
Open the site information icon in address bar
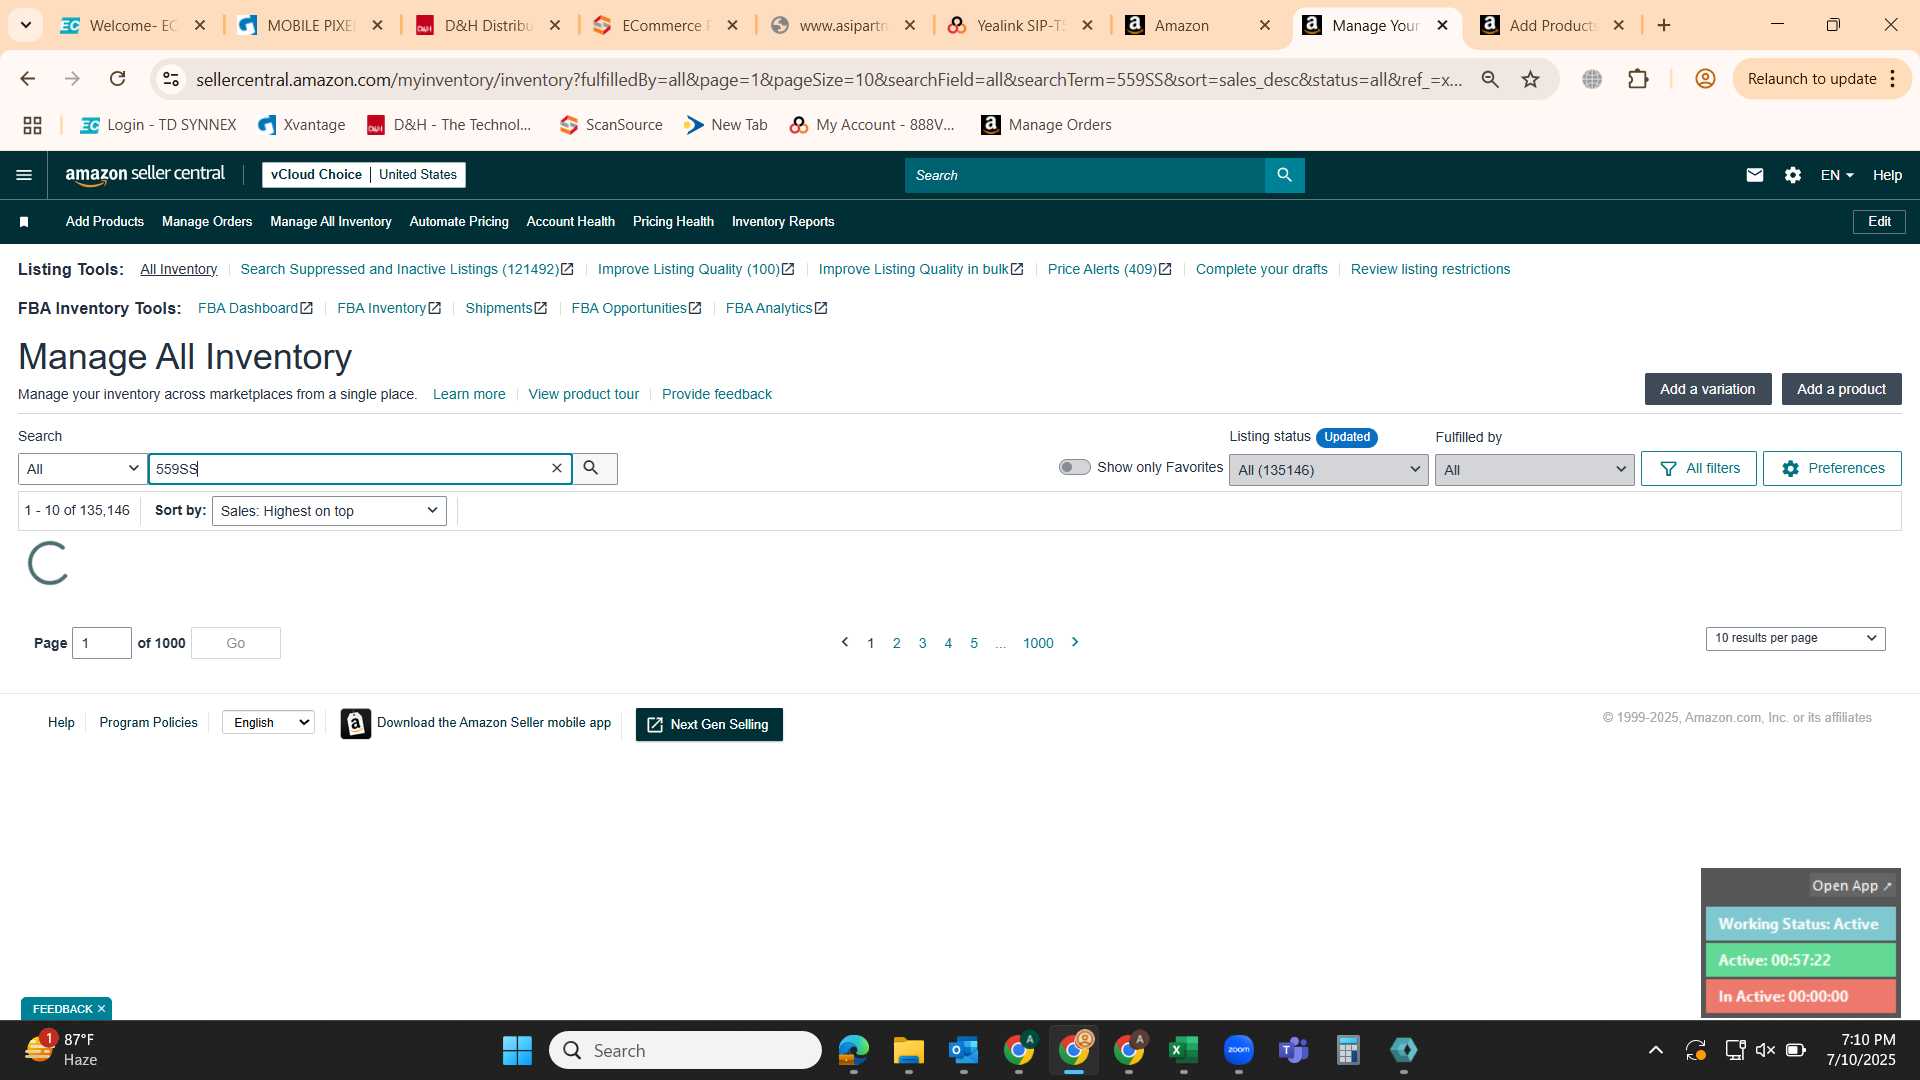coord(171,79)
